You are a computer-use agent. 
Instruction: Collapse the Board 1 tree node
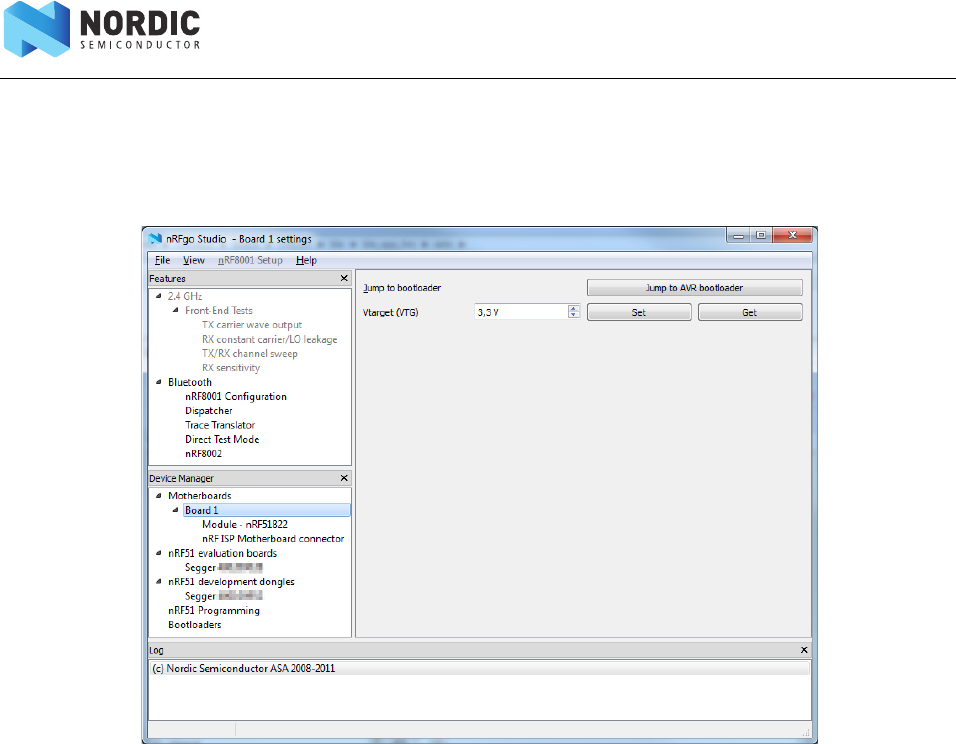[x=176, y=510]
